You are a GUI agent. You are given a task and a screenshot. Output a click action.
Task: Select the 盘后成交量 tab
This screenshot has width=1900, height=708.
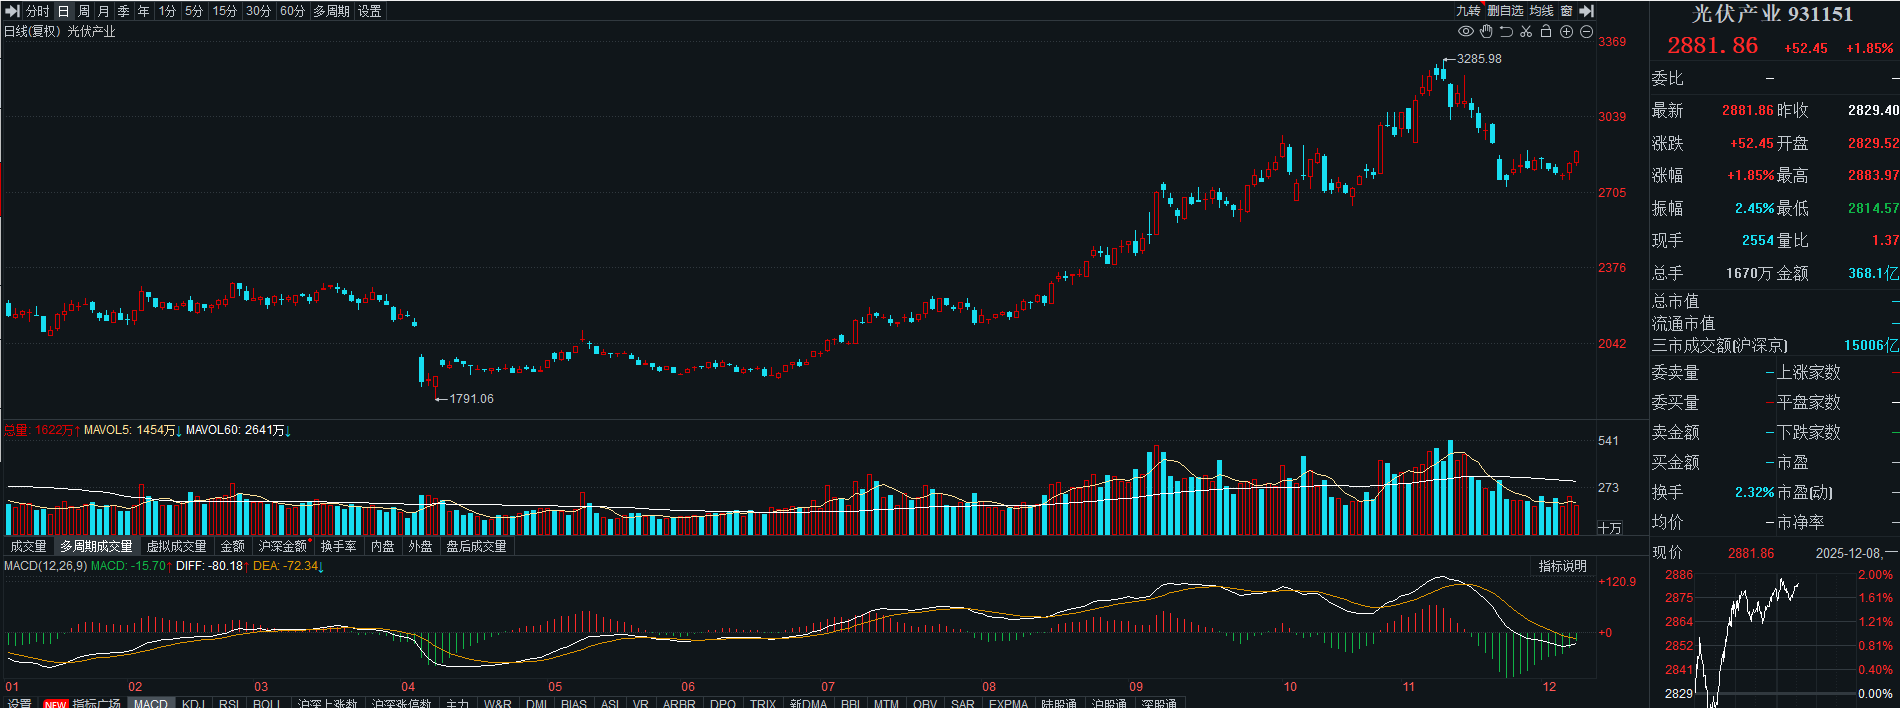[x=477, y=546]
